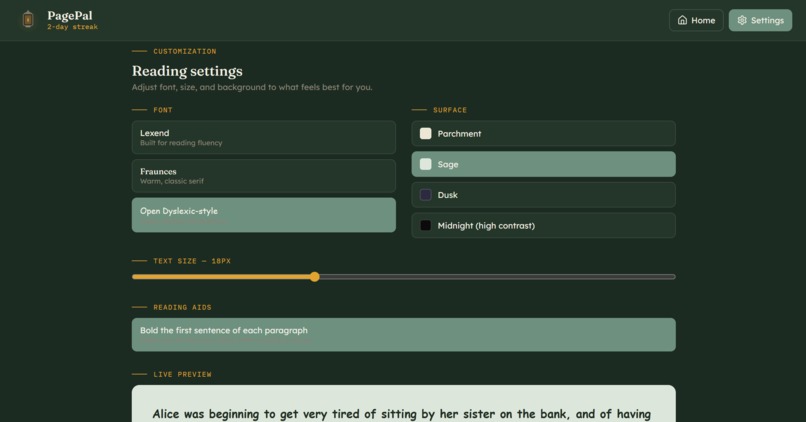This screenshot has height=422, width=806.
Task: Click the Parchment cream color swatch
Action: coord(426,134)
